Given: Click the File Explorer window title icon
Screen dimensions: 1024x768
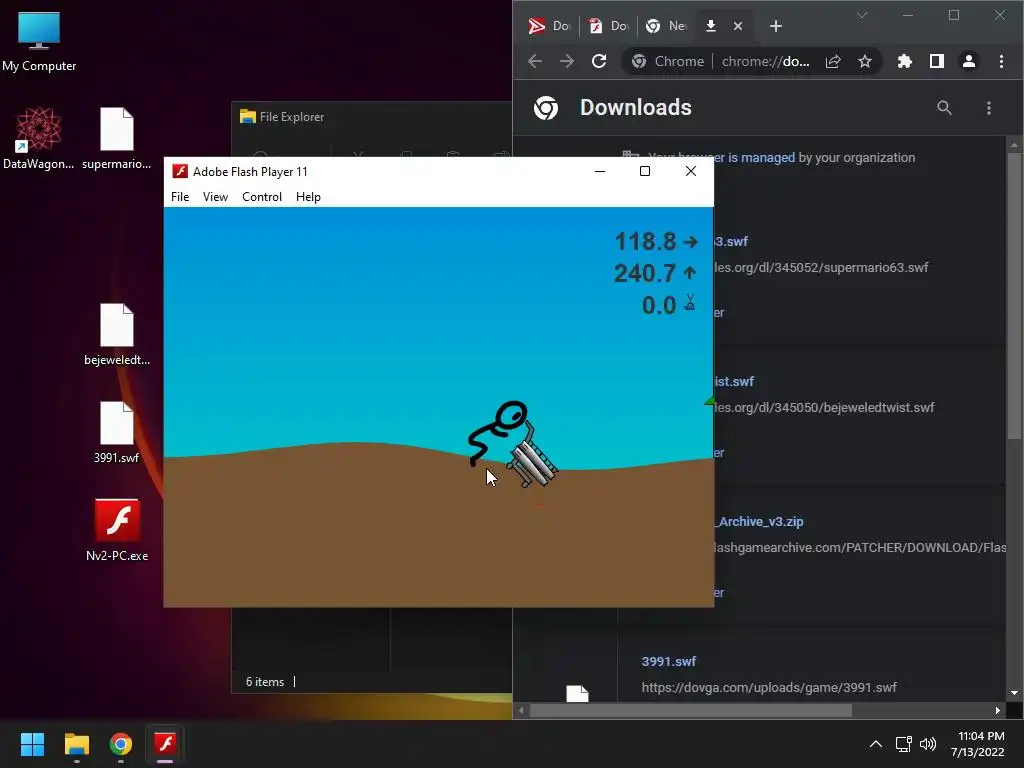Looking at the screenshot, I should pyautogui.click(x=248, y=116).
